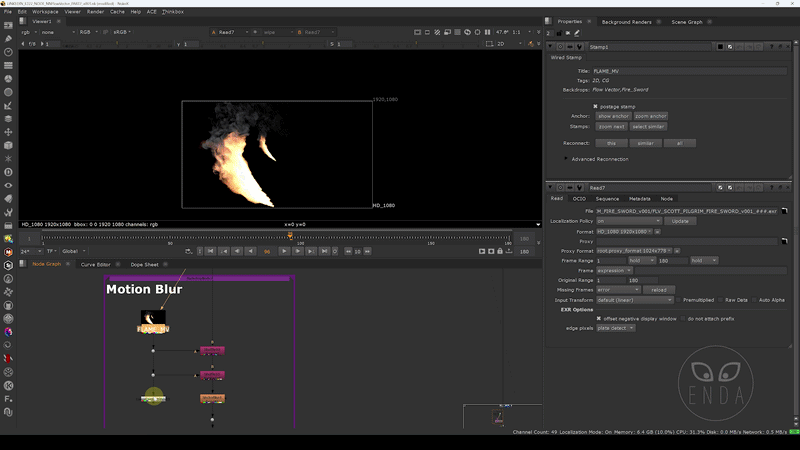Open the Sequence tab of Read7

607,198
